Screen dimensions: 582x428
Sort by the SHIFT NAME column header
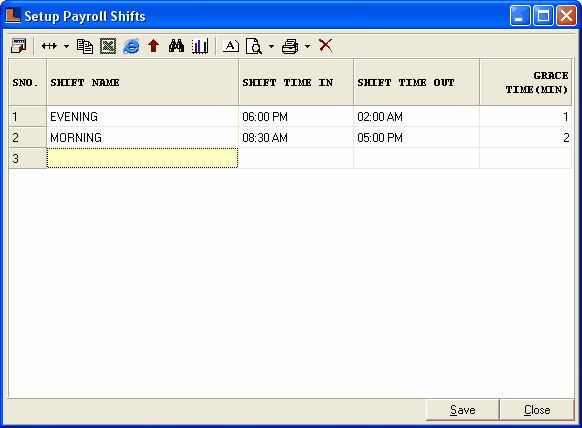tap(143, 82)
